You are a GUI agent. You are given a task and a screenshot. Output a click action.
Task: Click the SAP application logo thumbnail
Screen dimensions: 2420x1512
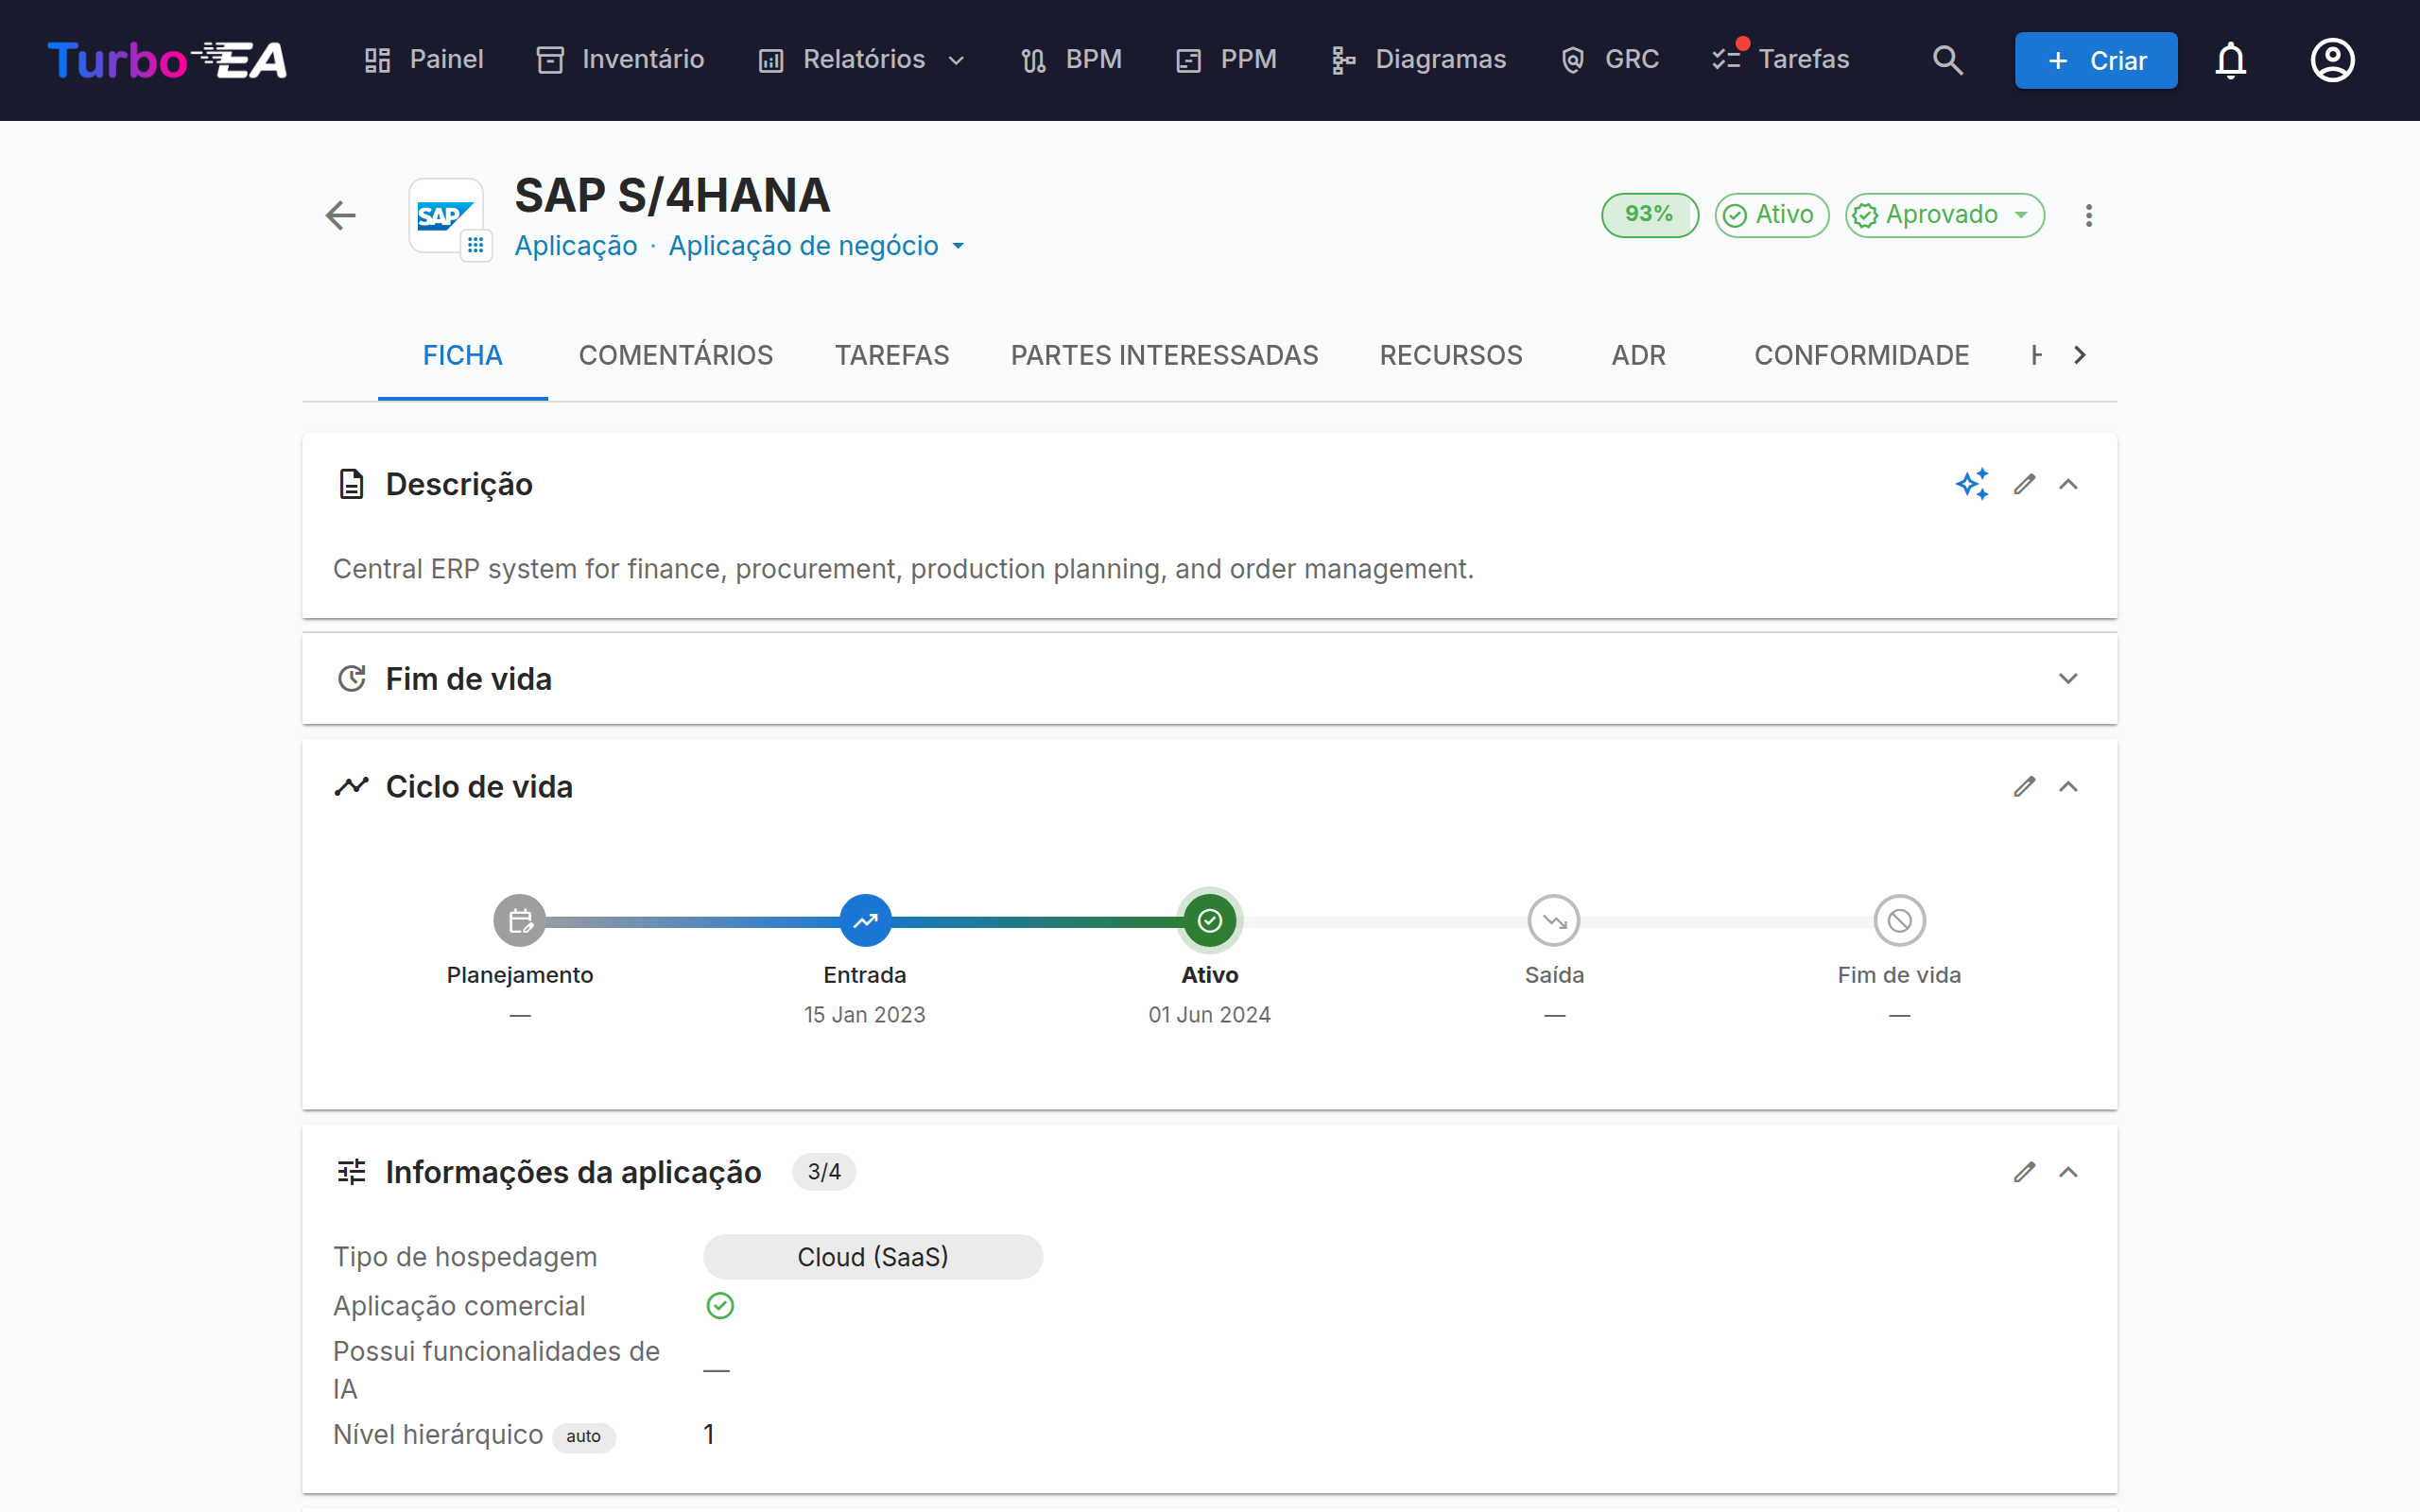point(446,215)
